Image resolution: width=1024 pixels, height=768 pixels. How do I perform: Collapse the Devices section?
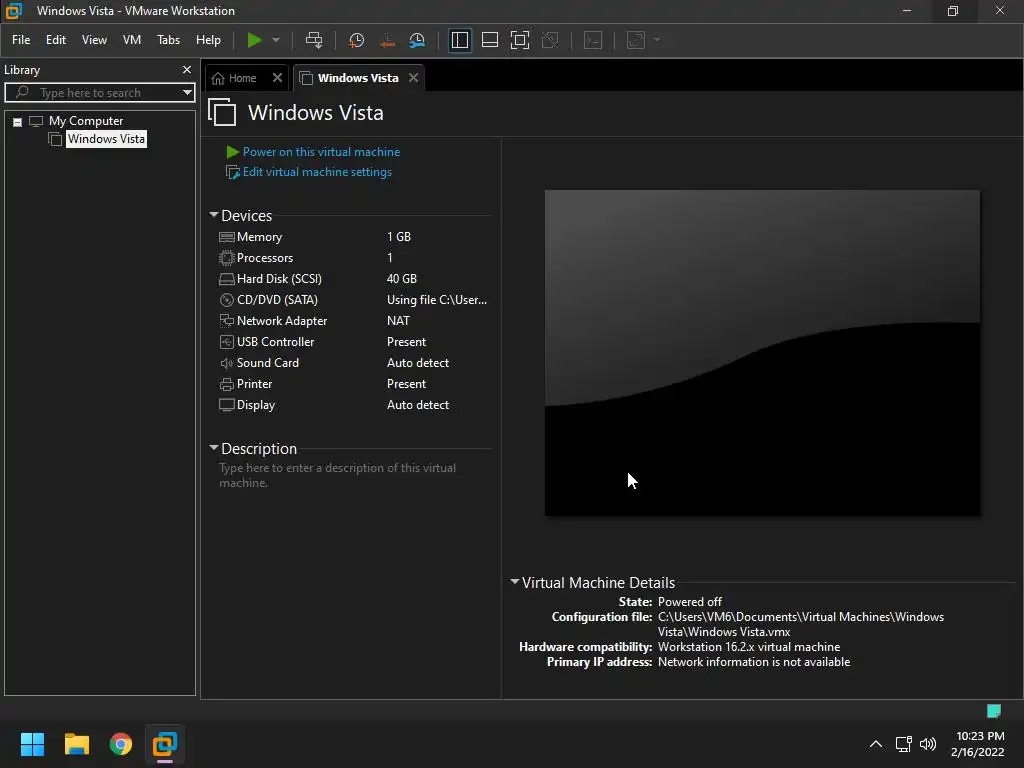coord(214,215)
